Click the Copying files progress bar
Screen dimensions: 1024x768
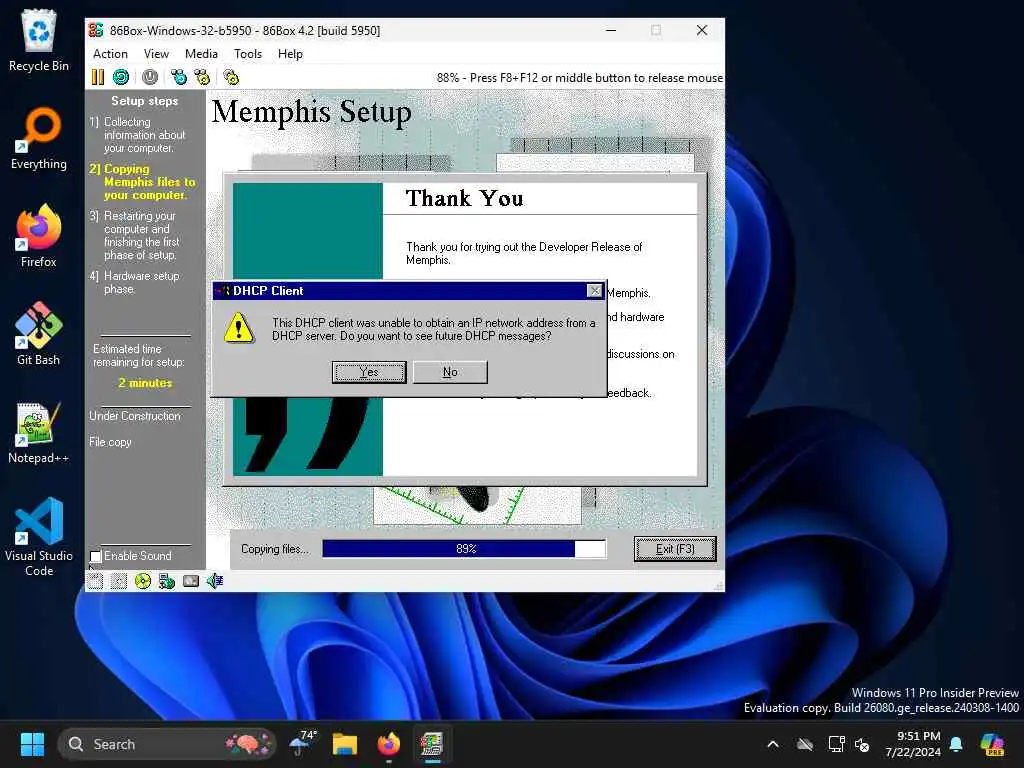click(464, 549)
